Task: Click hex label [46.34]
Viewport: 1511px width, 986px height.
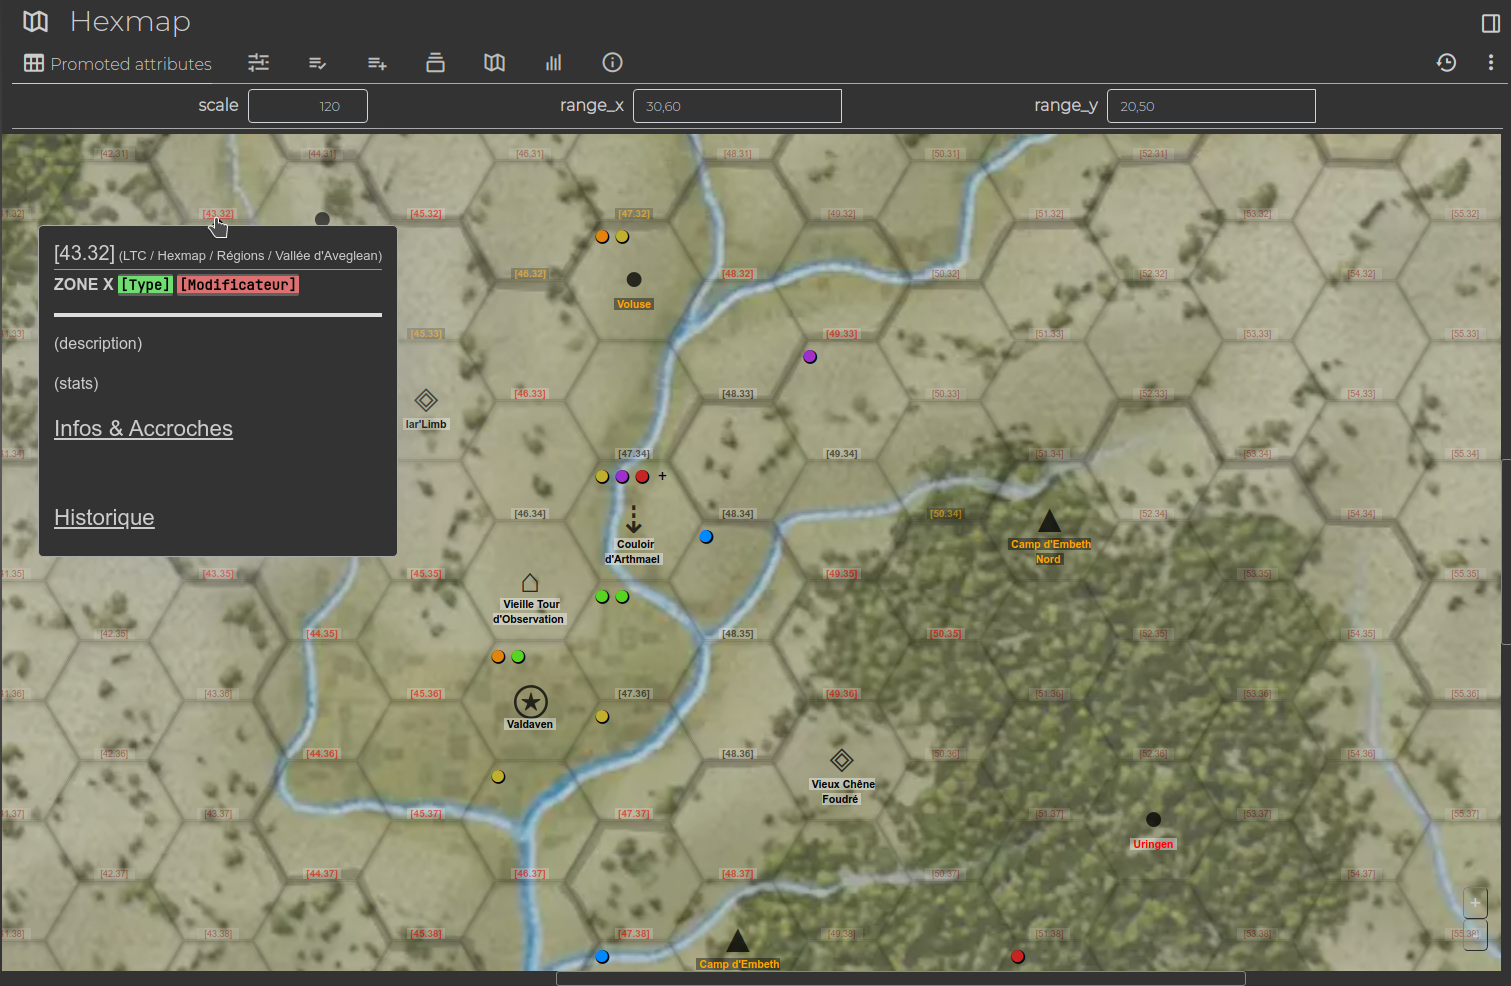Action: pos(530,514)
